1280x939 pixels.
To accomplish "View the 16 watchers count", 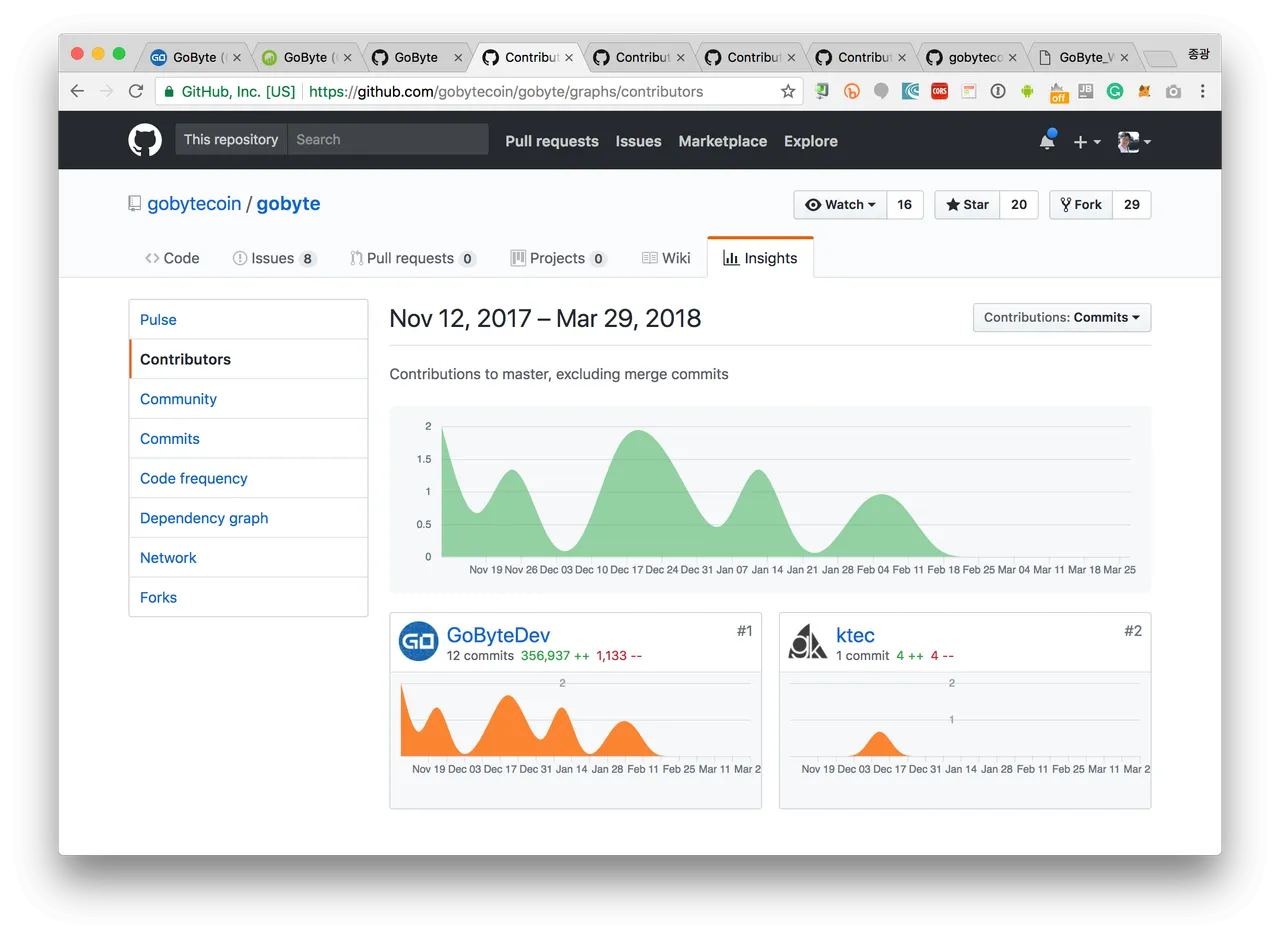I will 905,205.
